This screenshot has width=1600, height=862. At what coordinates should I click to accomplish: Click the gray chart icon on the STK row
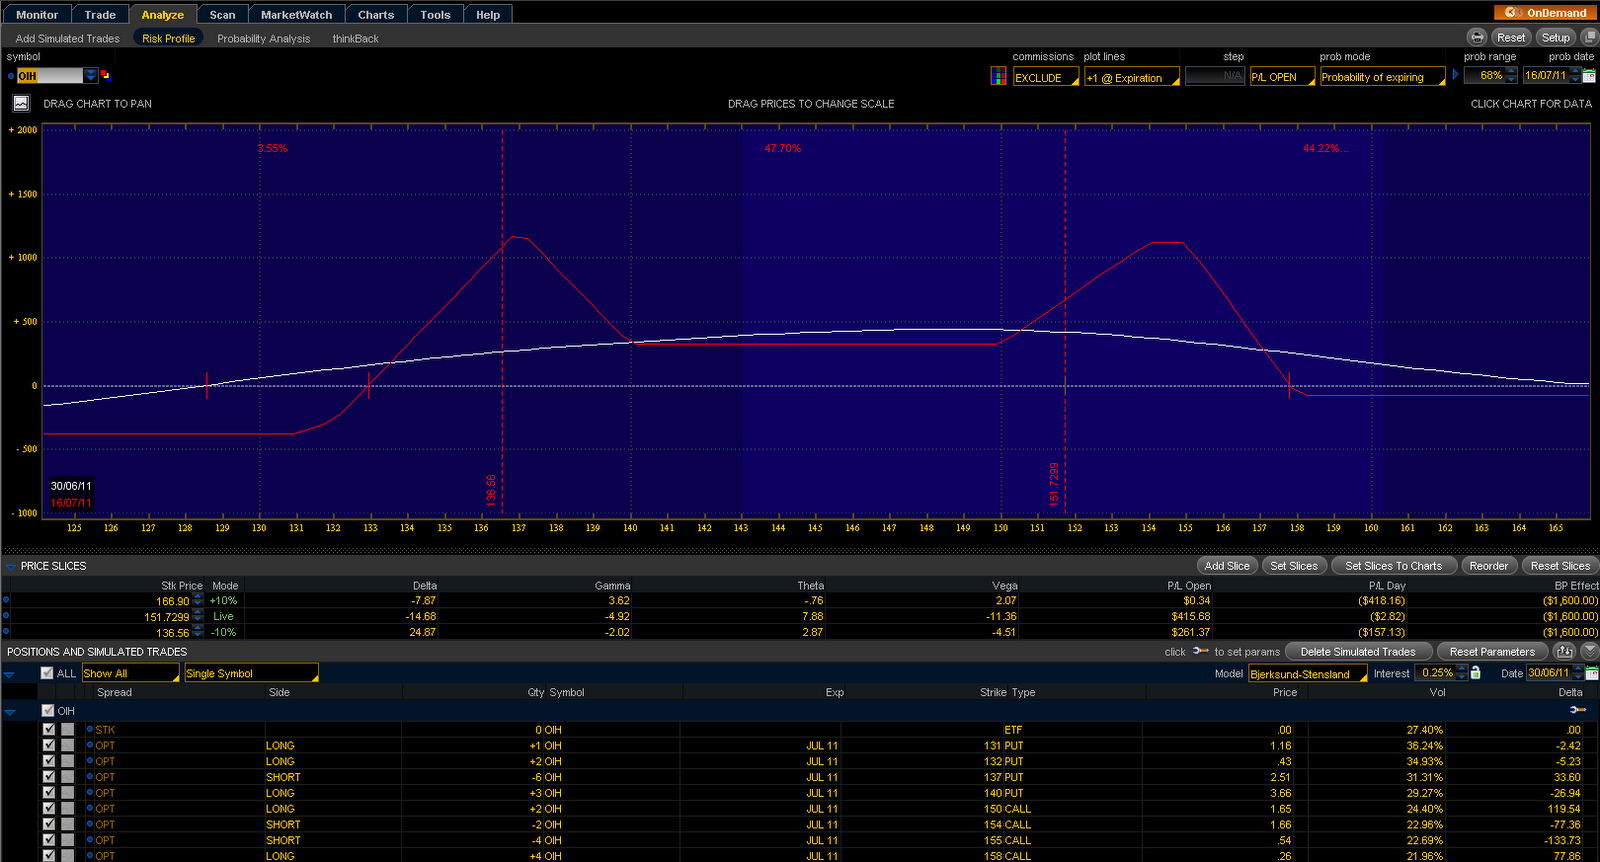[x=67, y=729]
